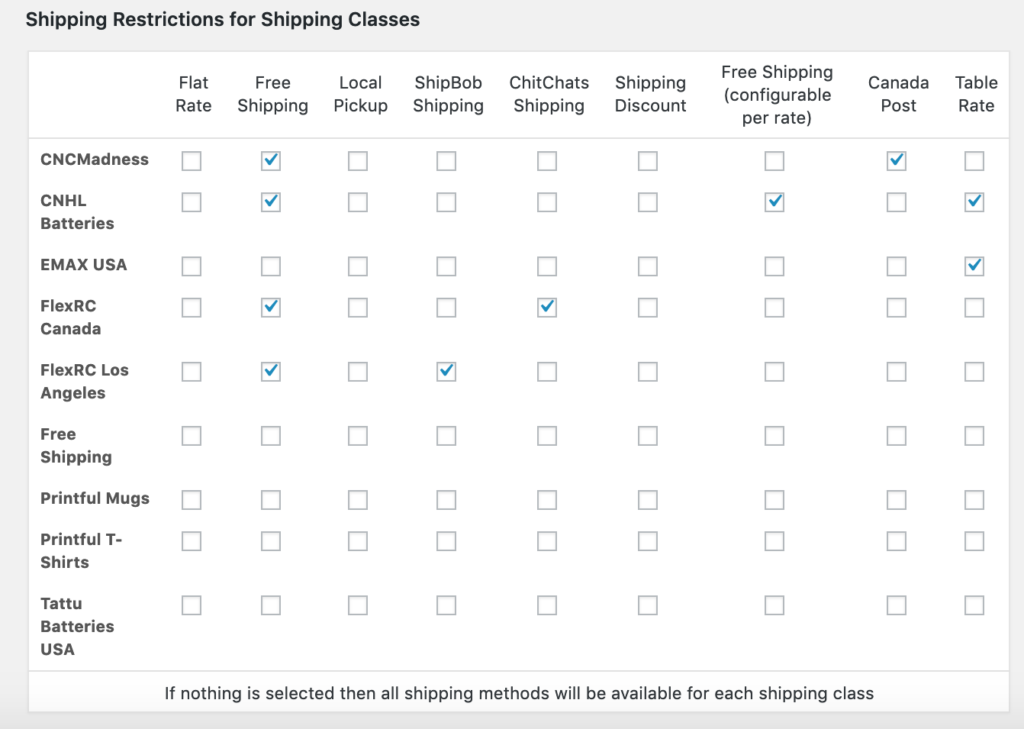Enable Canada Post for Tattu Batteries USA
The image size is (1024, 729).
(x=897, y=605)
